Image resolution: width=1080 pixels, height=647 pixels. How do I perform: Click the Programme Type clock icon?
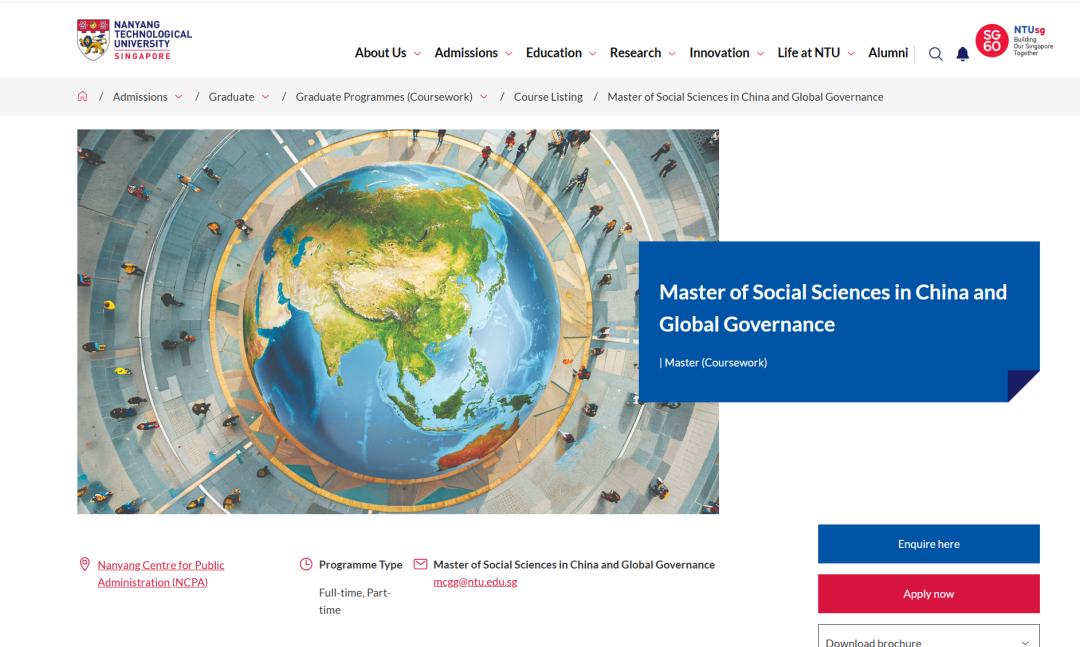click(306, 565)
